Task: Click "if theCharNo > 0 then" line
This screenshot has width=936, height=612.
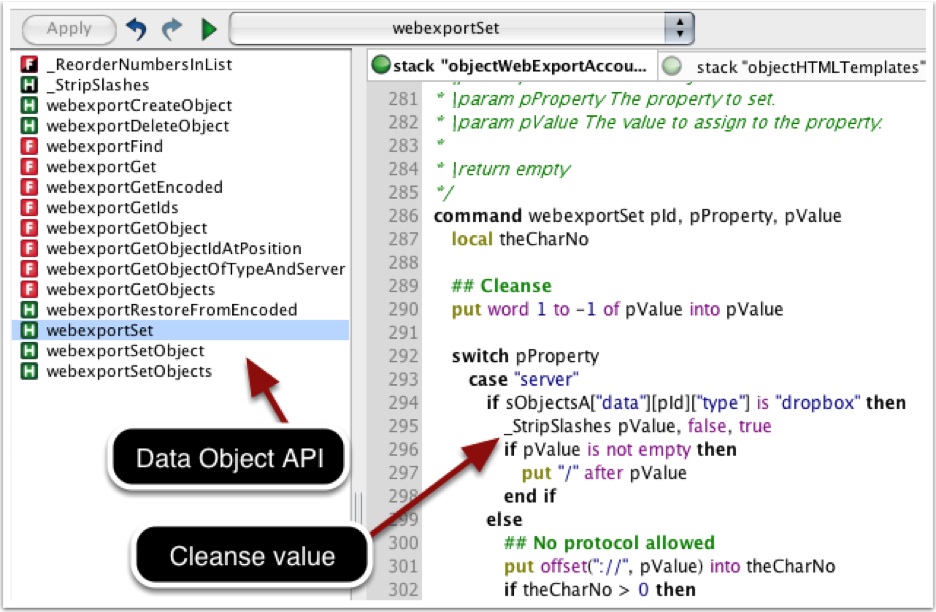Action: click(x=600, y=589)
